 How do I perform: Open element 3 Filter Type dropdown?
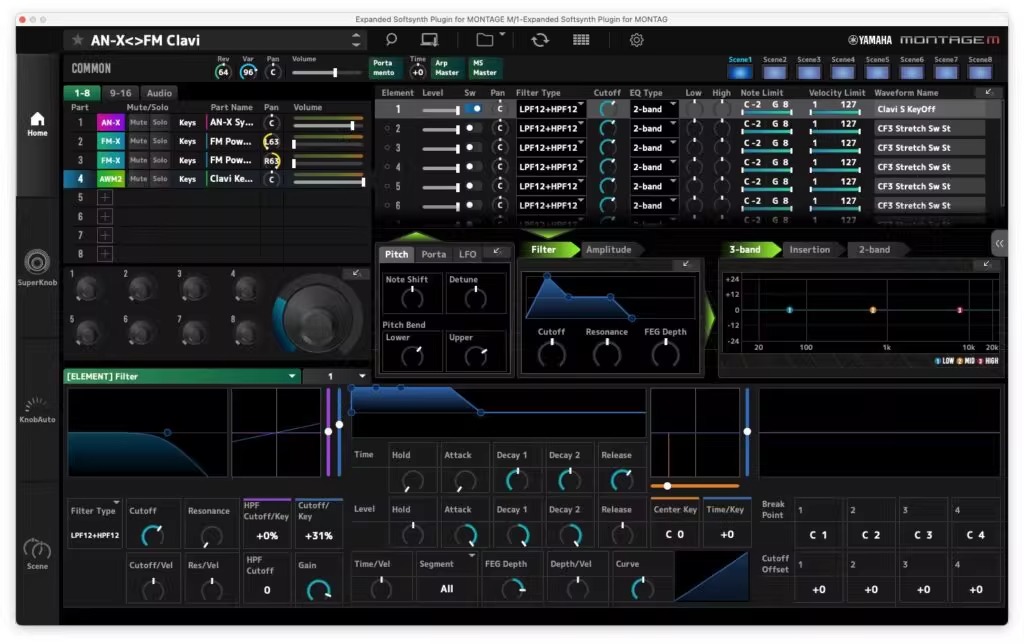(551, 148)
